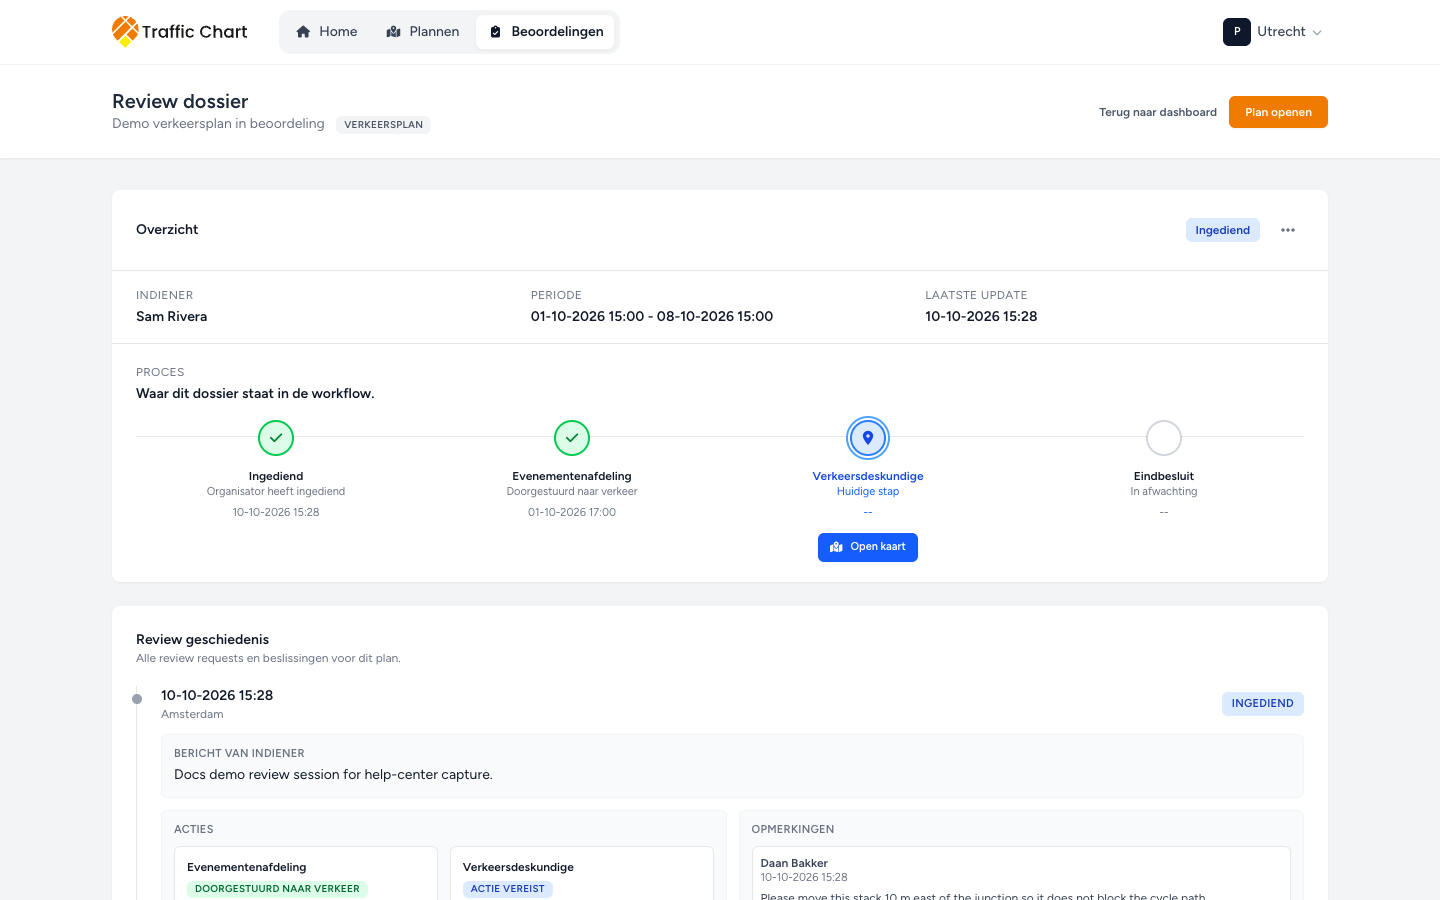Open the three-dot overview options menu
Viewport: 1440px width, 900px height.
click(1288, 230)
